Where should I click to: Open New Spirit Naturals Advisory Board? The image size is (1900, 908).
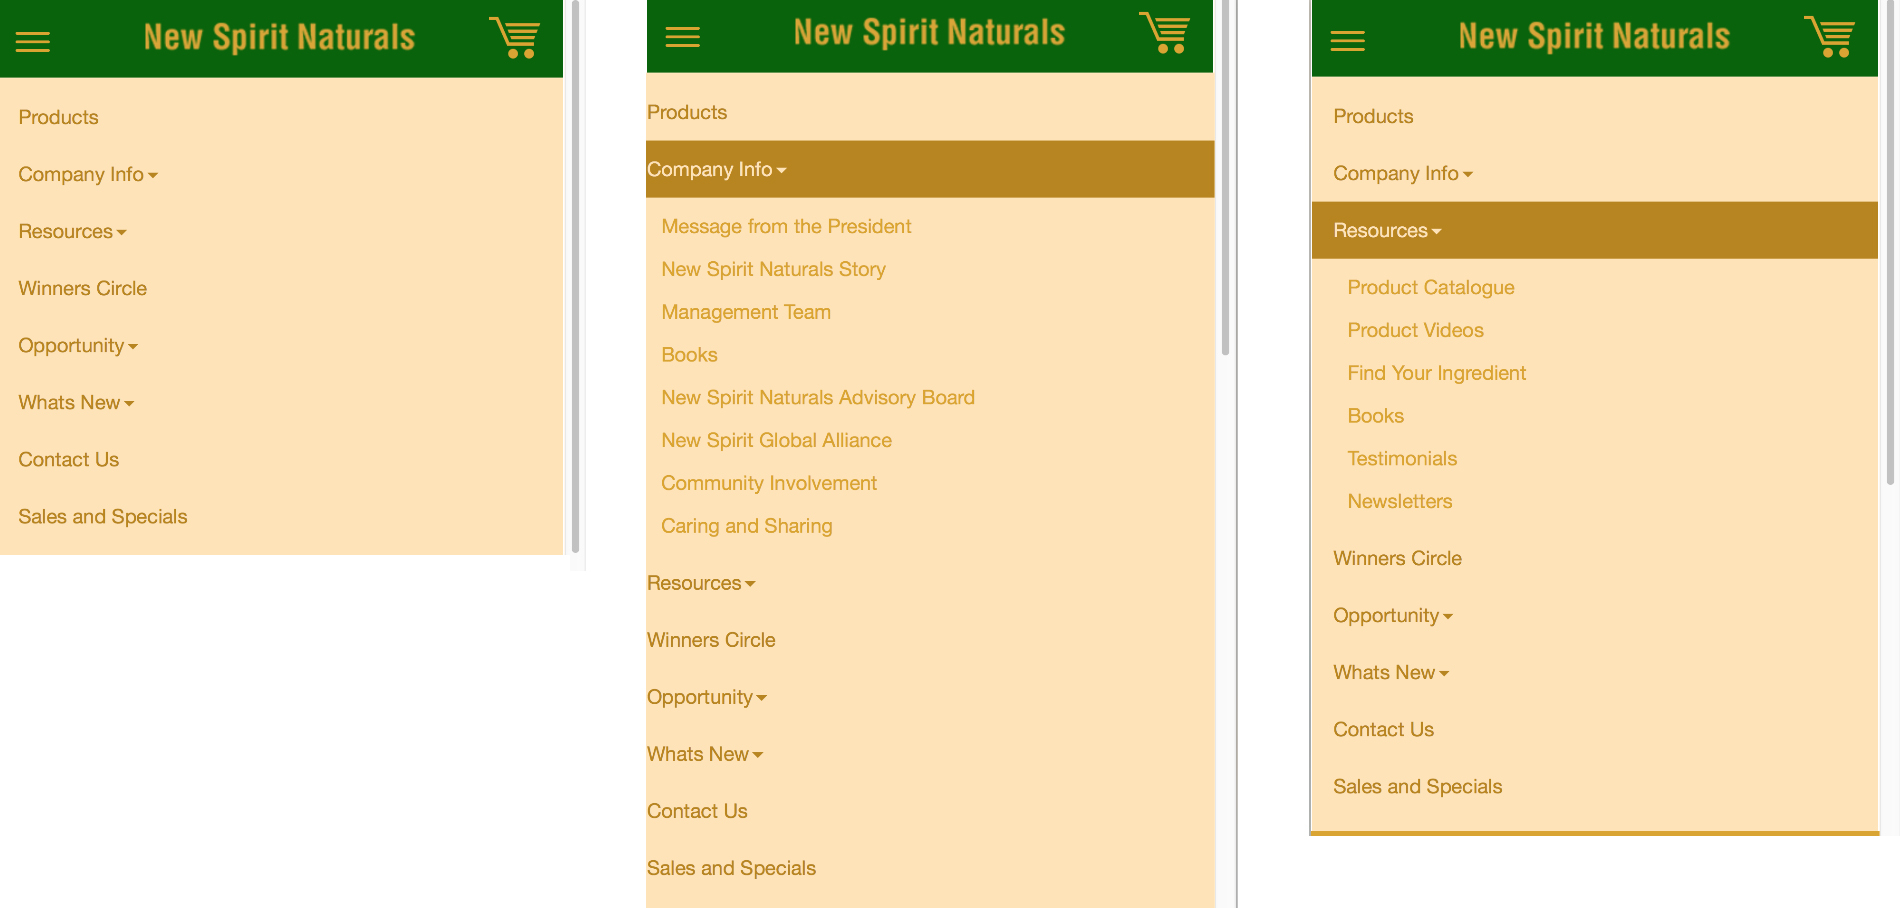tap(818, 397)
